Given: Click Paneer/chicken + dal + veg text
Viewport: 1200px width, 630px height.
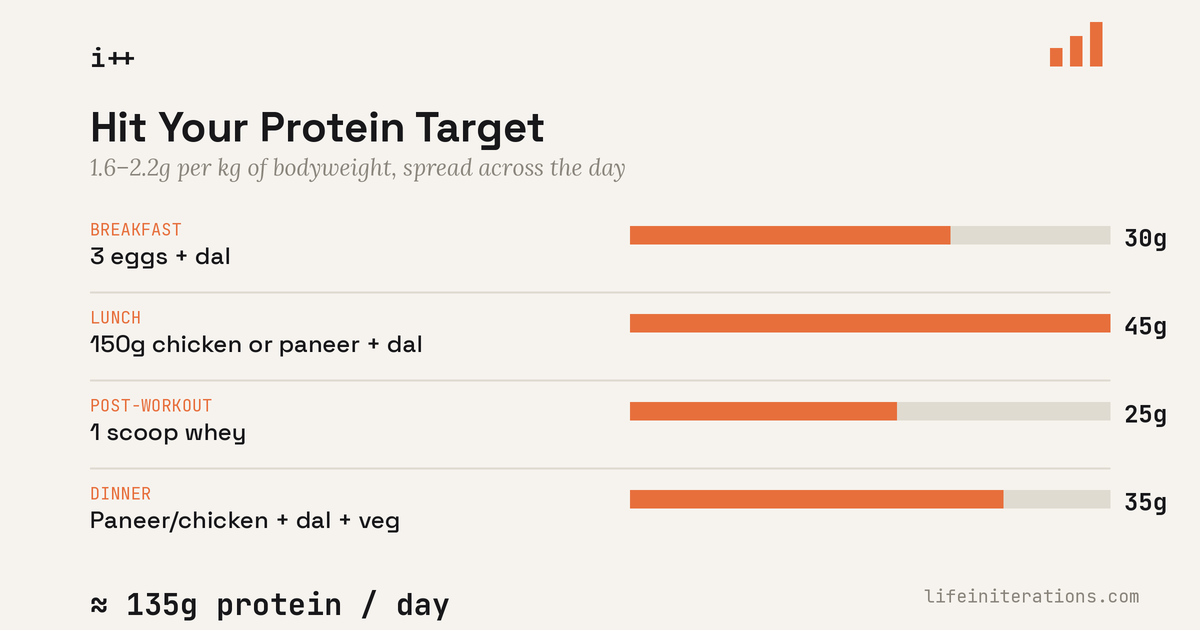Looking at the screenshot, I should coord(245,521).
